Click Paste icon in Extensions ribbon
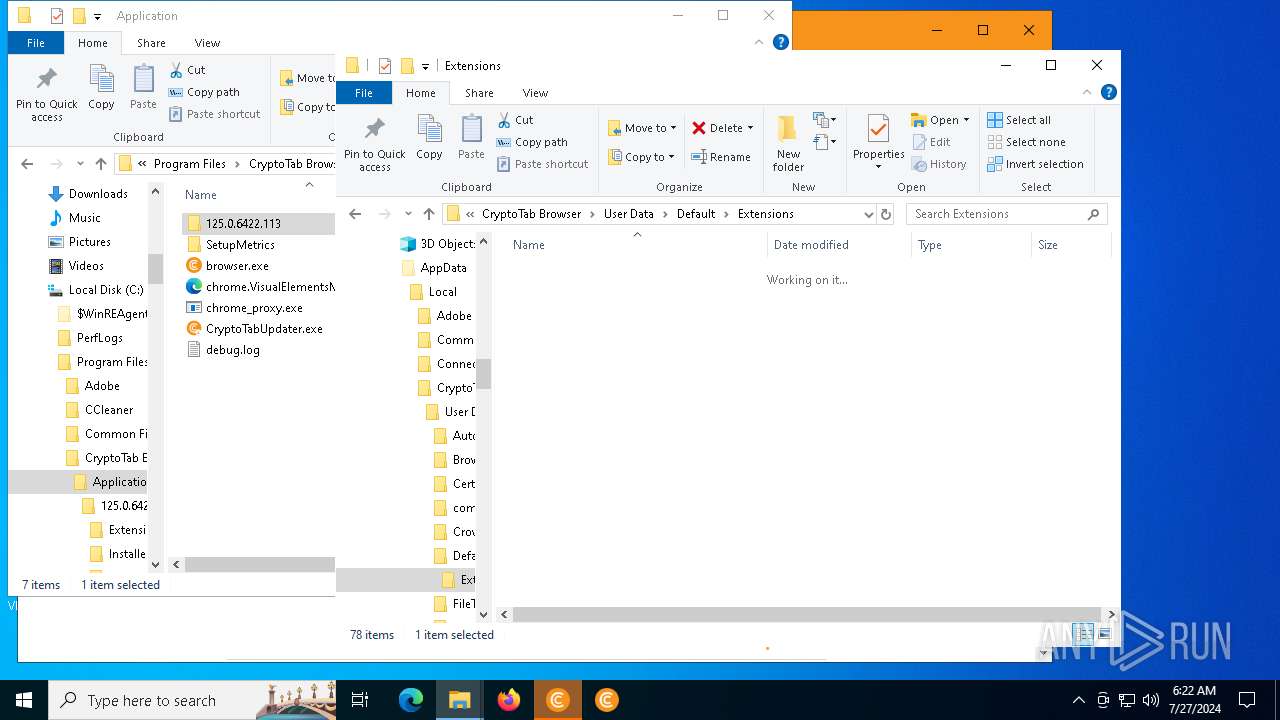This screenshot has height=720, width=1280. point(471,138)
